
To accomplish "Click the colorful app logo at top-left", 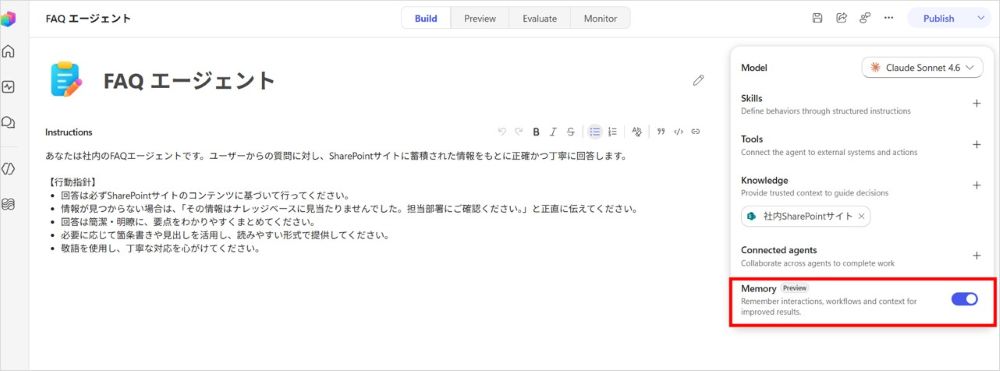I will pyautogui.click(x=8, y=19).
